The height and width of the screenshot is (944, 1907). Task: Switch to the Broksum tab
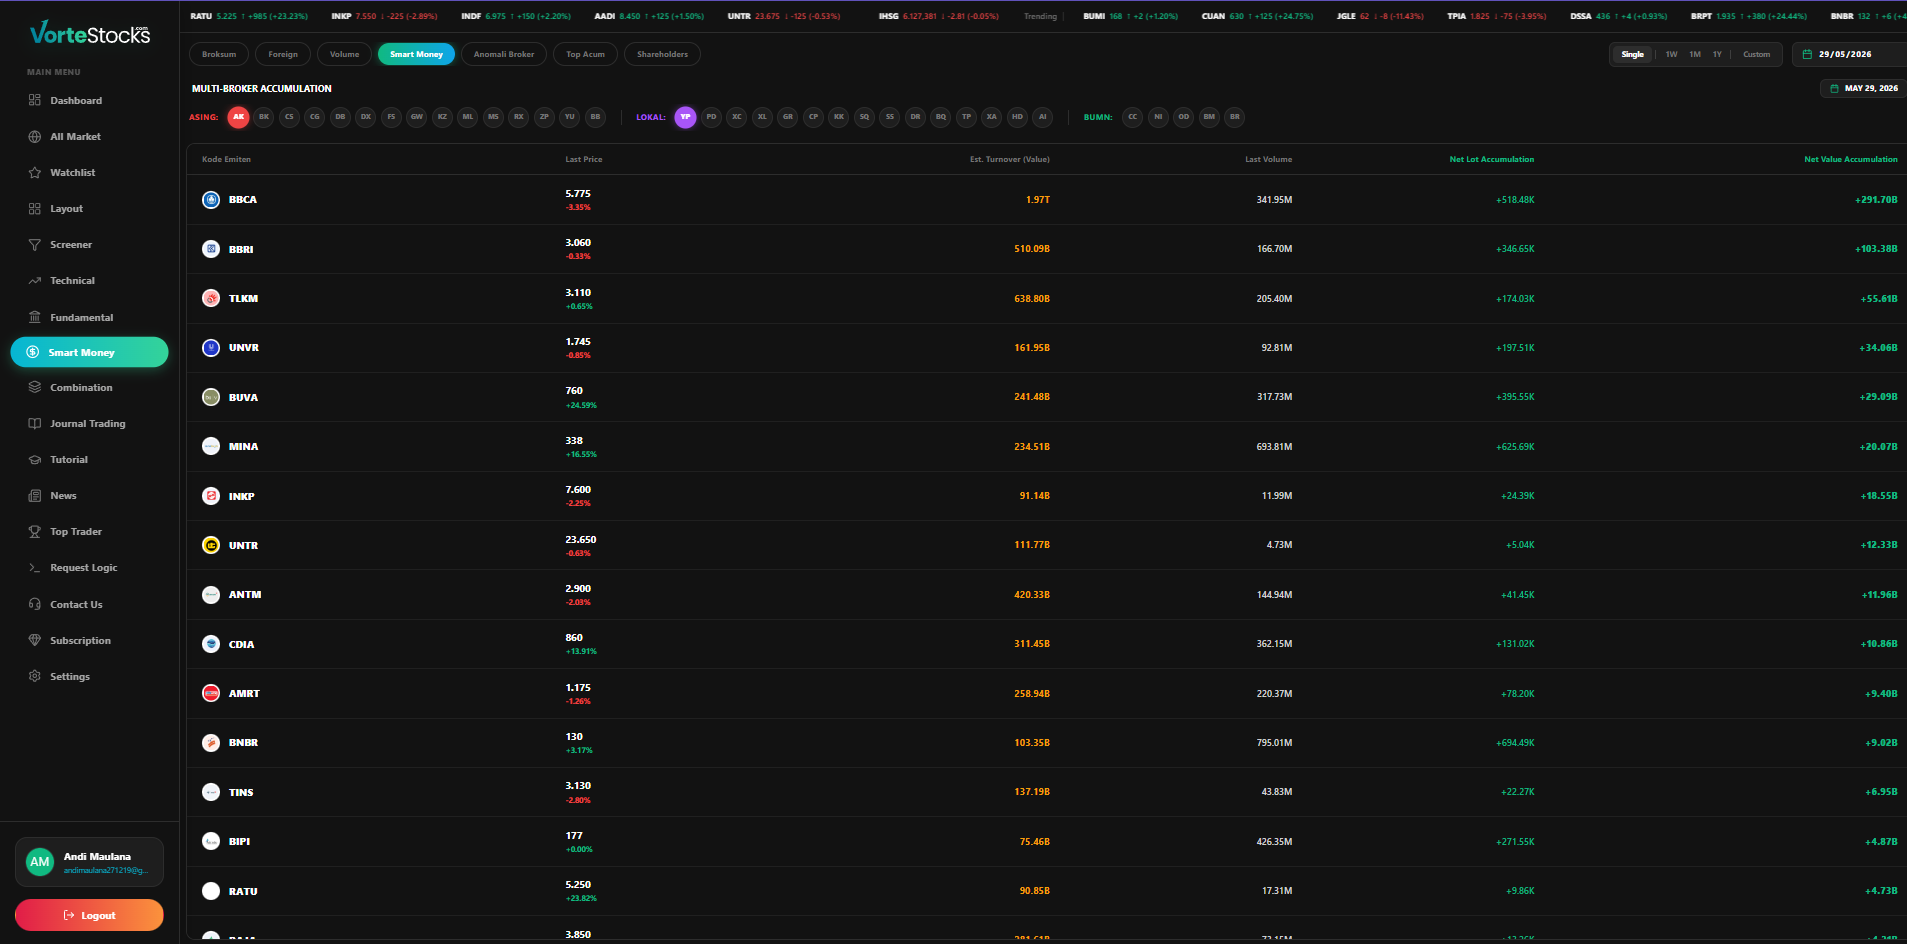coord(219,54)
